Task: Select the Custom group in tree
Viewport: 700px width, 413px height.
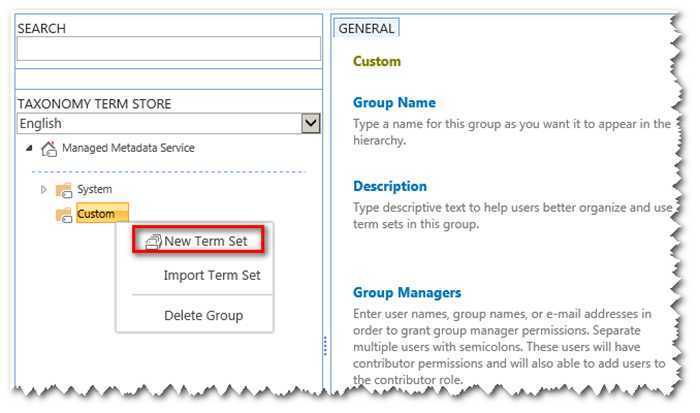Action: pos(102,213)
